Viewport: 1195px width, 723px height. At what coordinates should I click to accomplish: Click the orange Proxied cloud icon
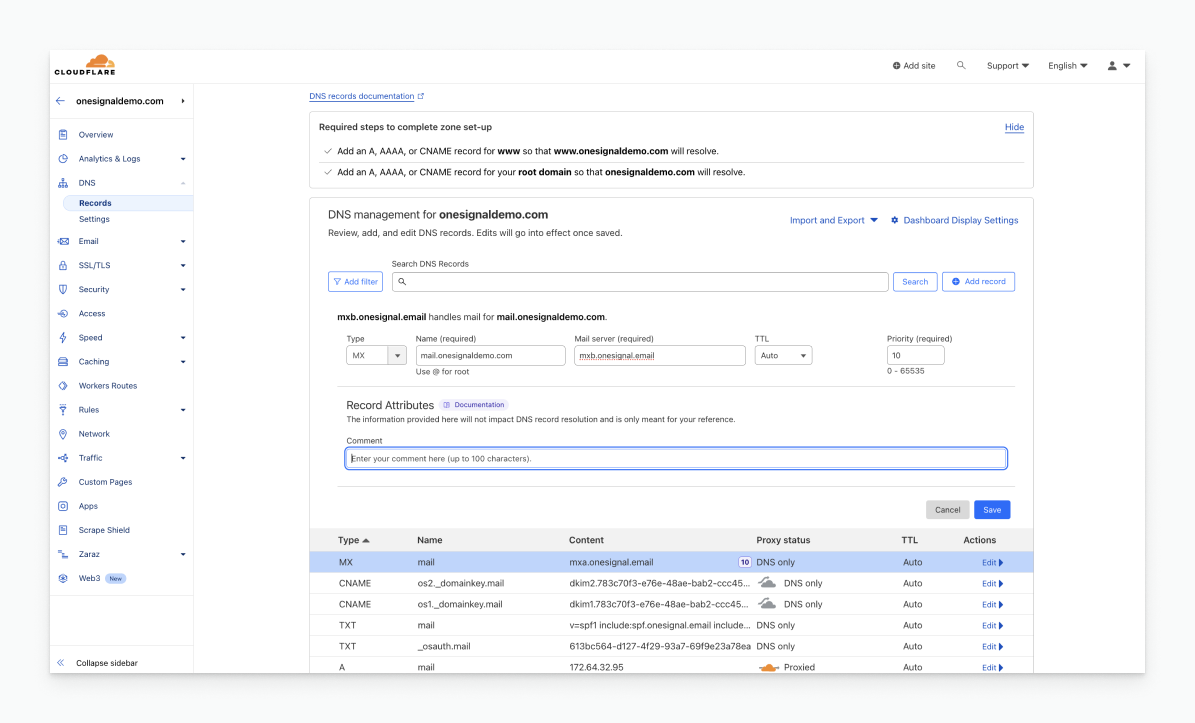[768, 667]
